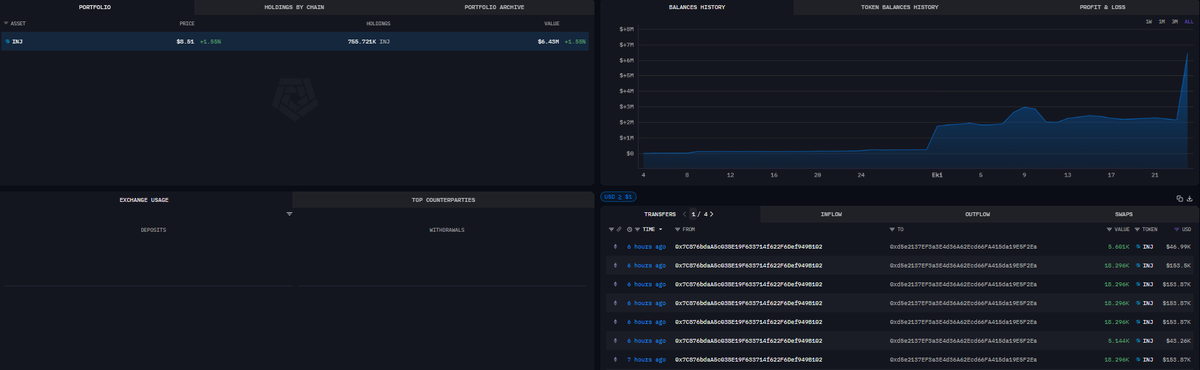Open the ASSET column filter in portfolio

6,23
